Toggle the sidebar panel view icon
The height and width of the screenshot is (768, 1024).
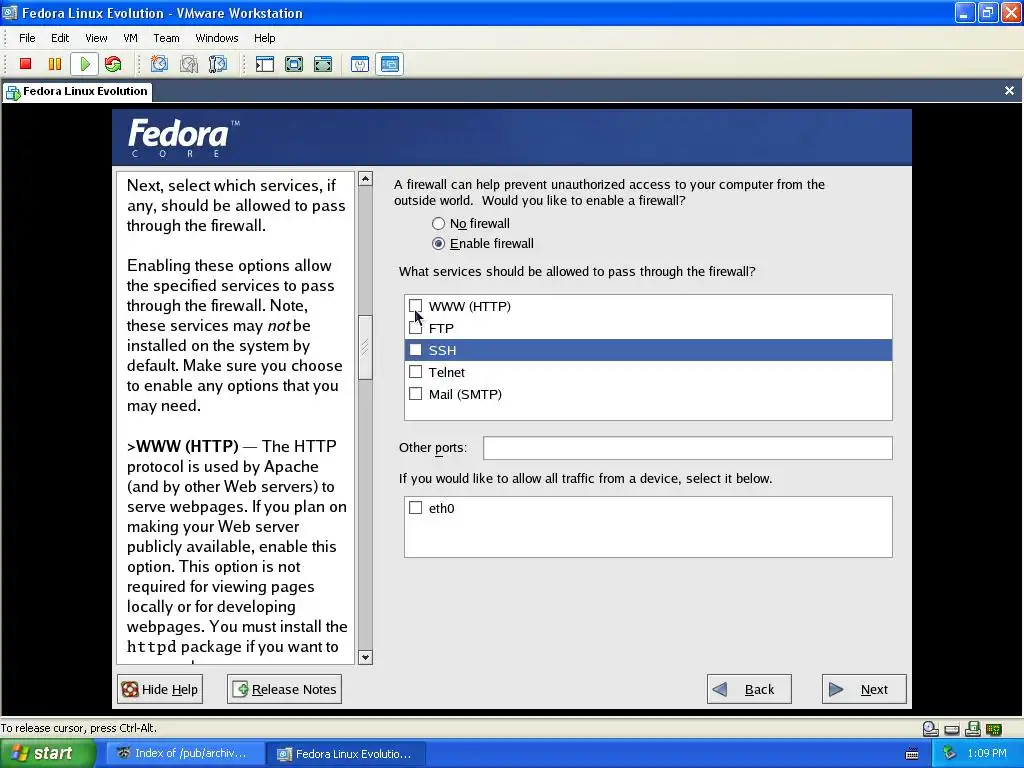click(264, 64)
